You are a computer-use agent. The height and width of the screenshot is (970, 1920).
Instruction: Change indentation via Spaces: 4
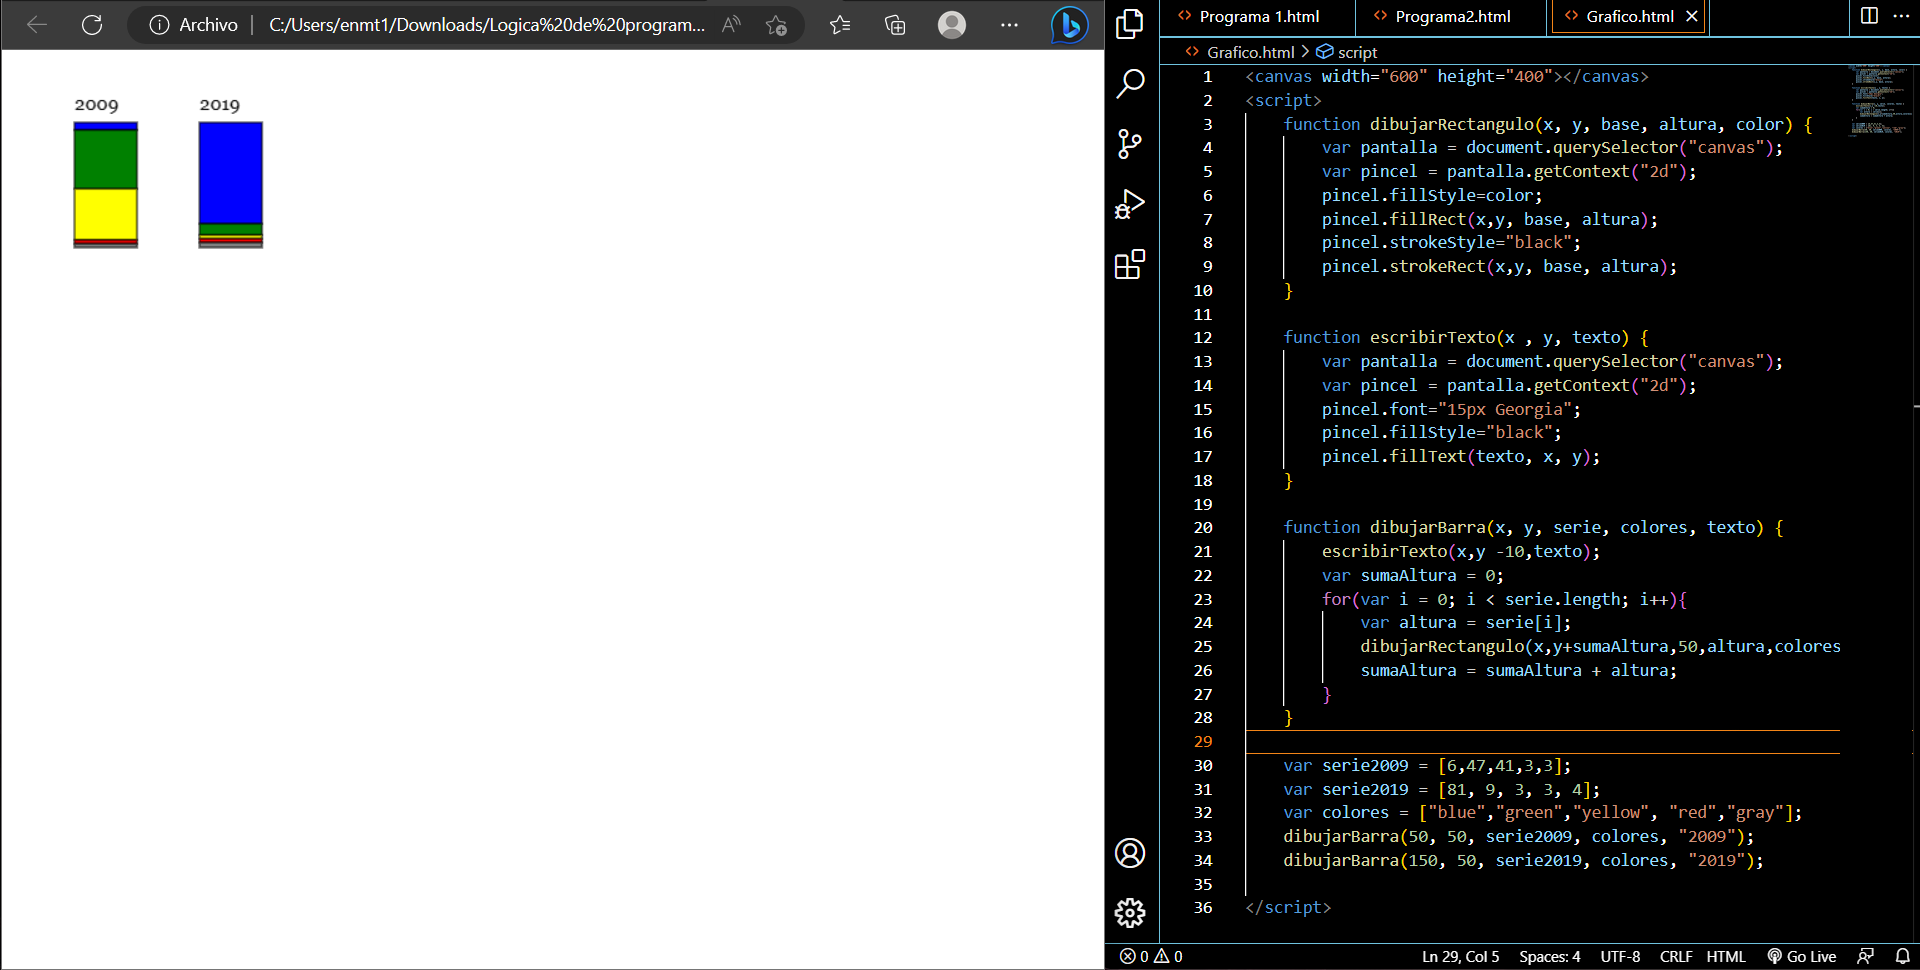pyautogui.click(x=1550, y=956)
